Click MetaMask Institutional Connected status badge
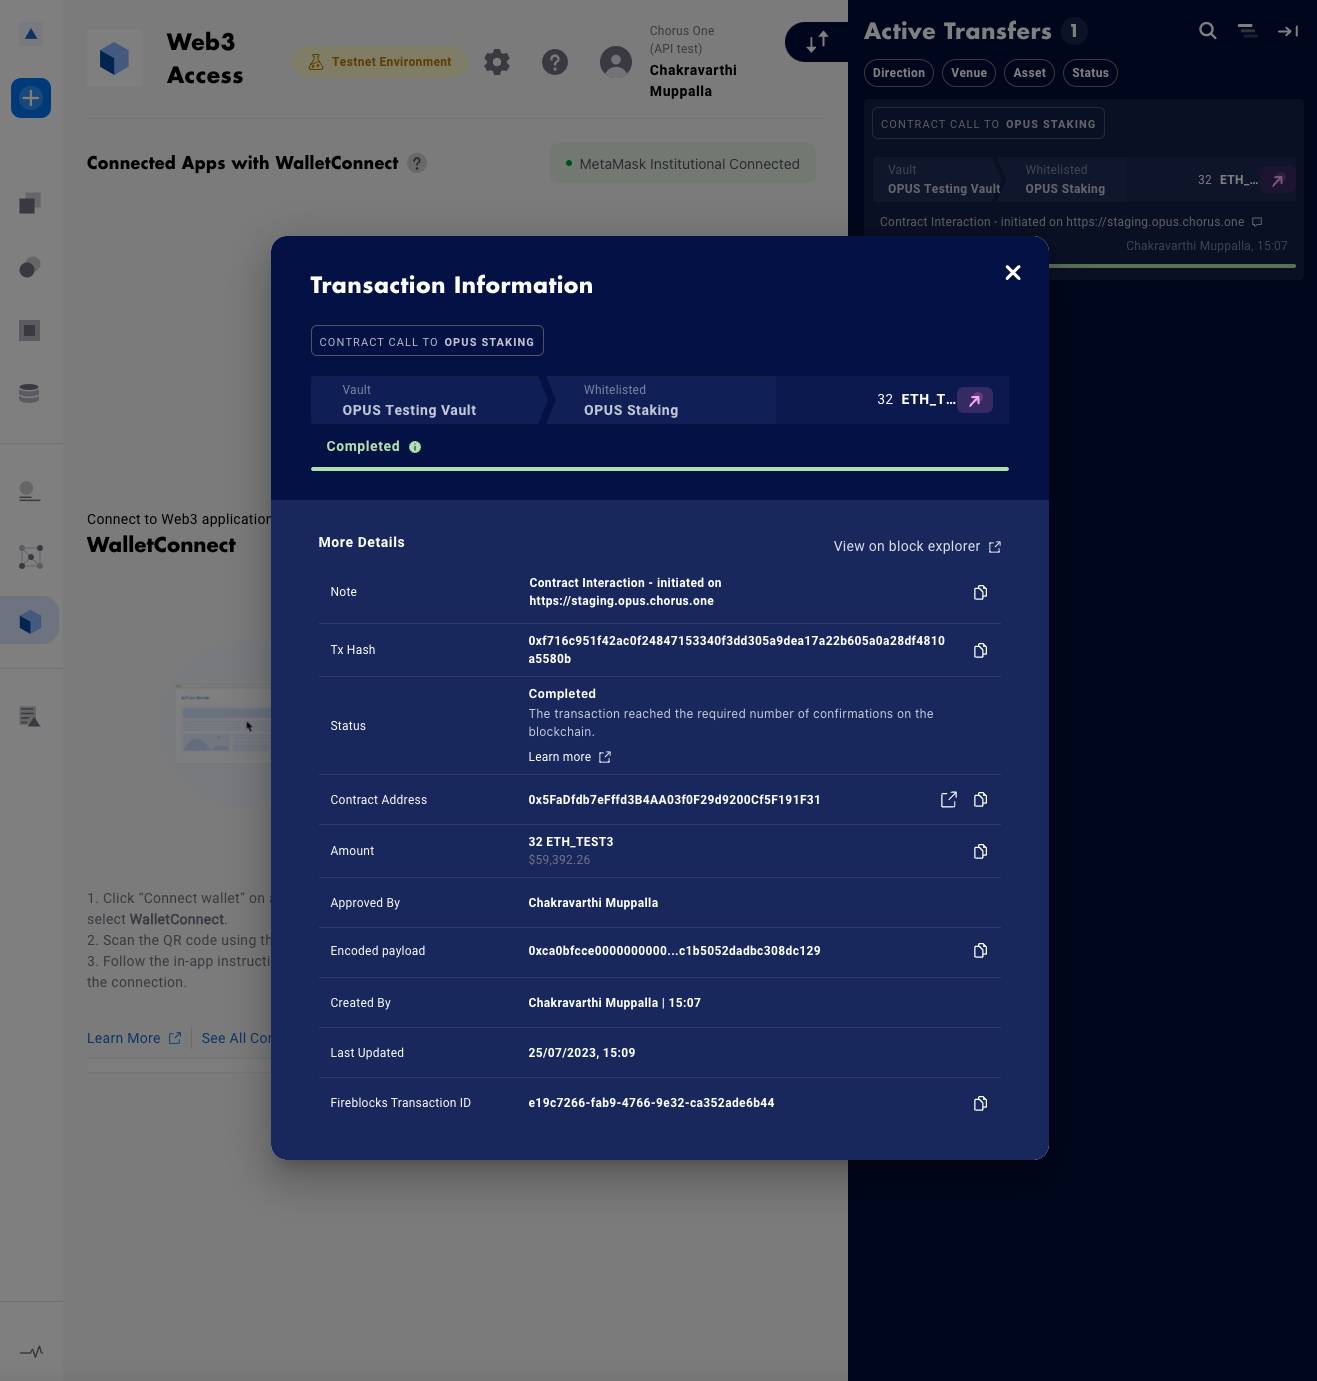 click(683, 164)
